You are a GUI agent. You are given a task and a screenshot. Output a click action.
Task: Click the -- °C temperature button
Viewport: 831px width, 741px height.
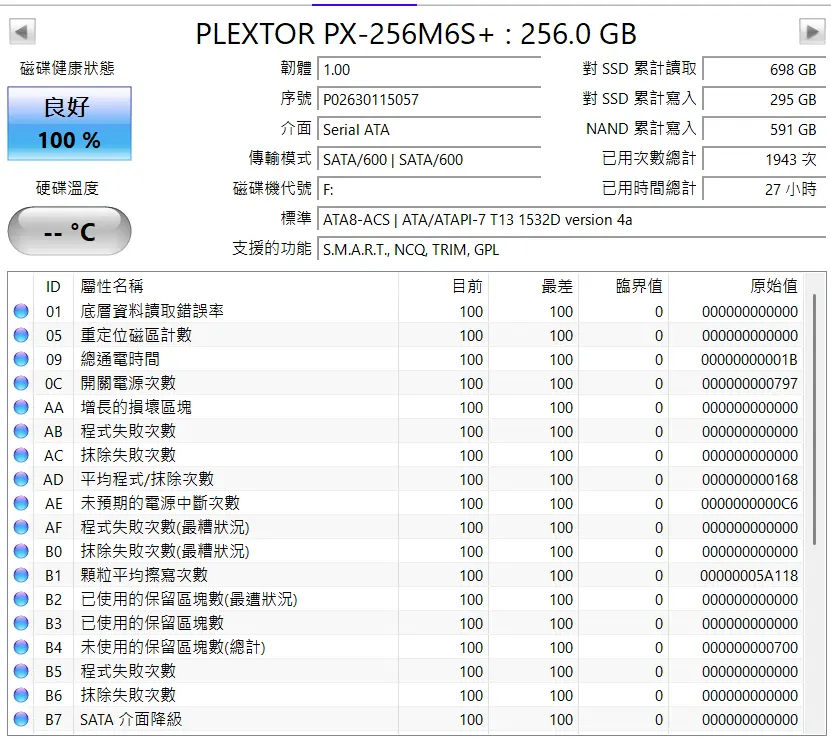tap(69, 232)
